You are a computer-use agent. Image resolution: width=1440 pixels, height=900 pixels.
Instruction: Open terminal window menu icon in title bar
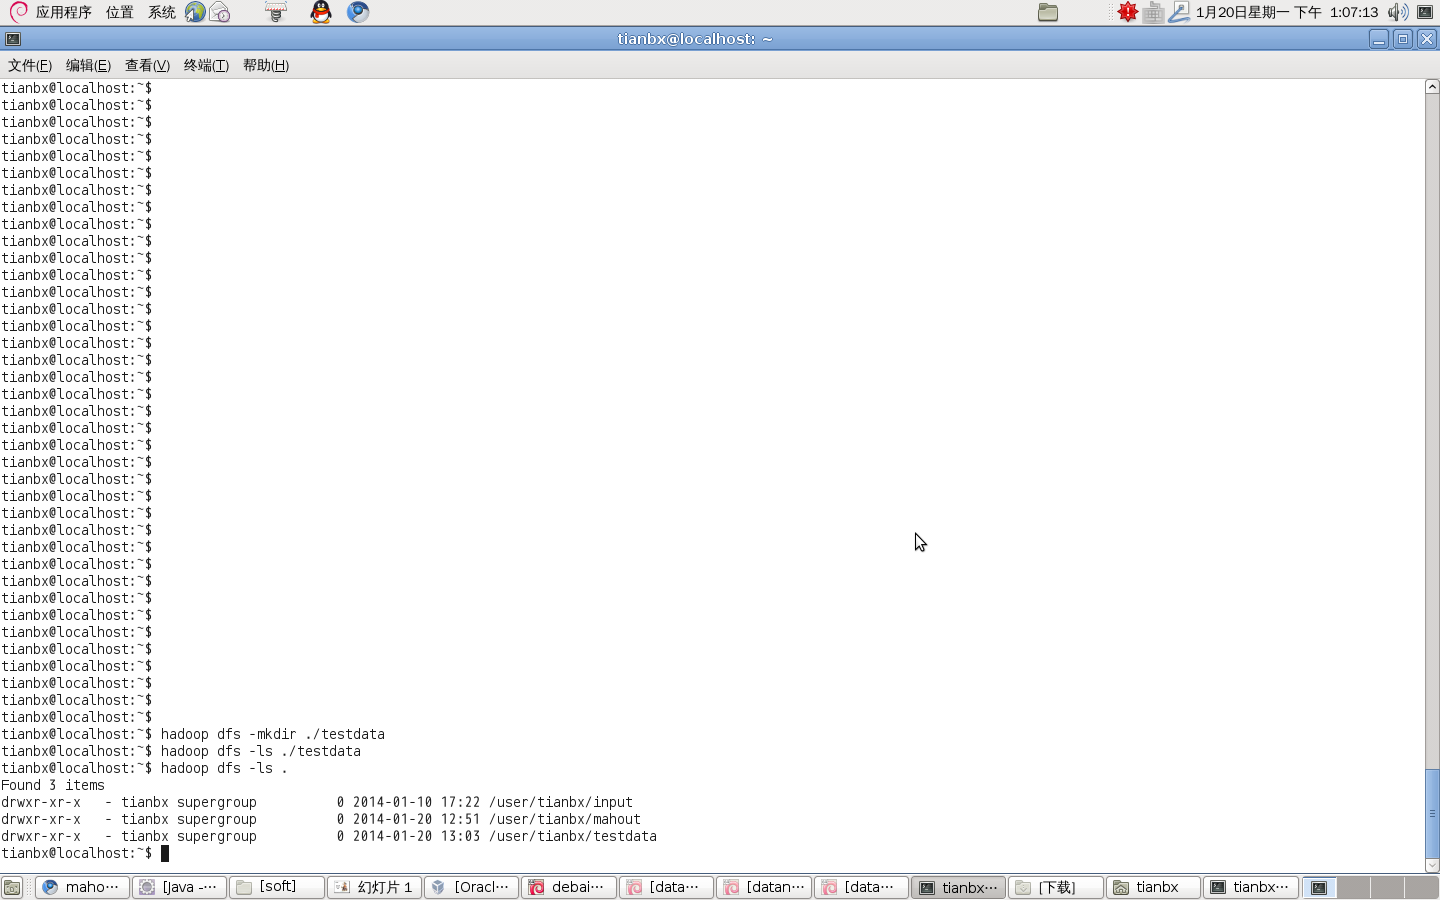13,39
